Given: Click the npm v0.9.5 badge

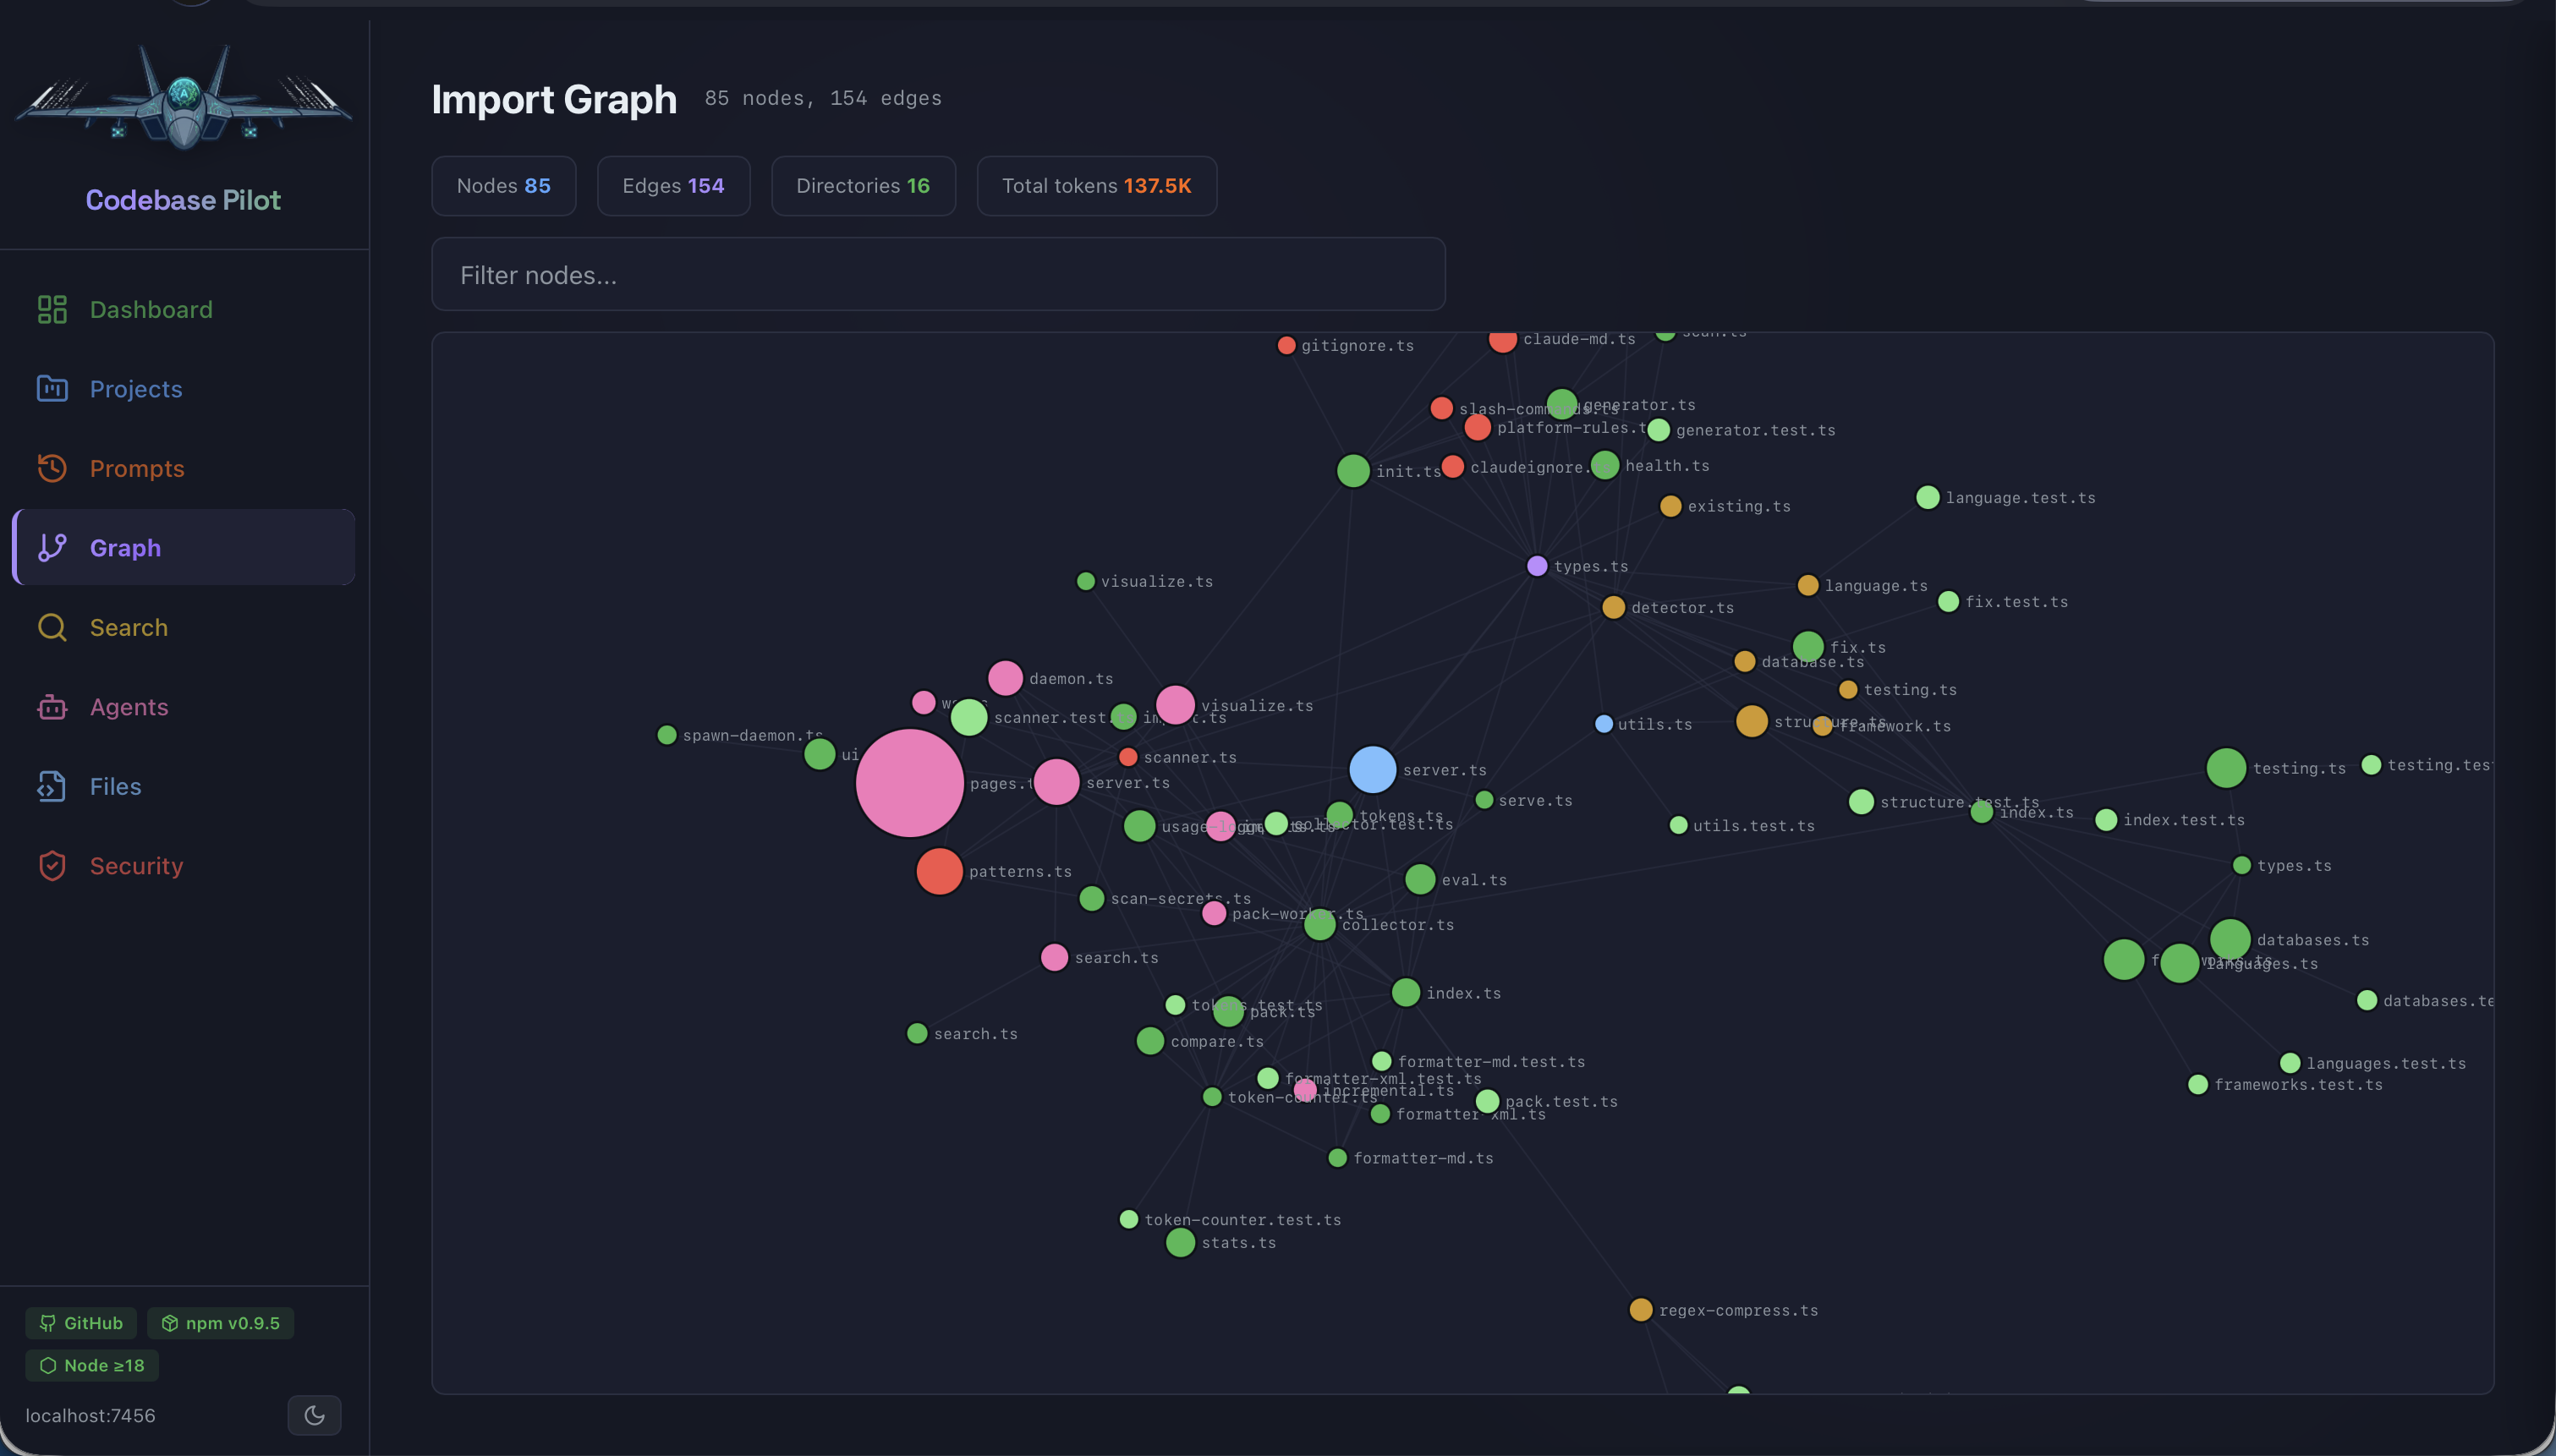Looking at the screenshot, I should point(220,1322).
